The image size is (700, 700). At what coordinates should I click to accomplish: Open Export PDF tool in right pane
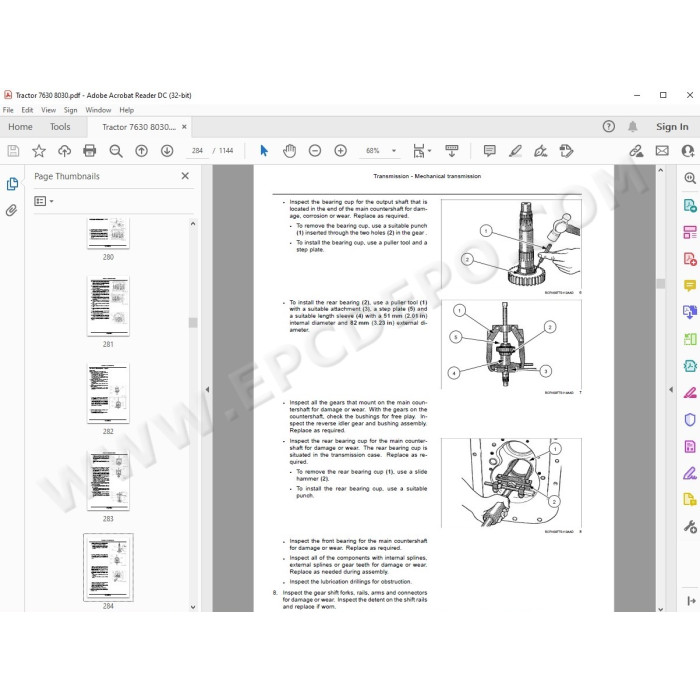point(690,206)
